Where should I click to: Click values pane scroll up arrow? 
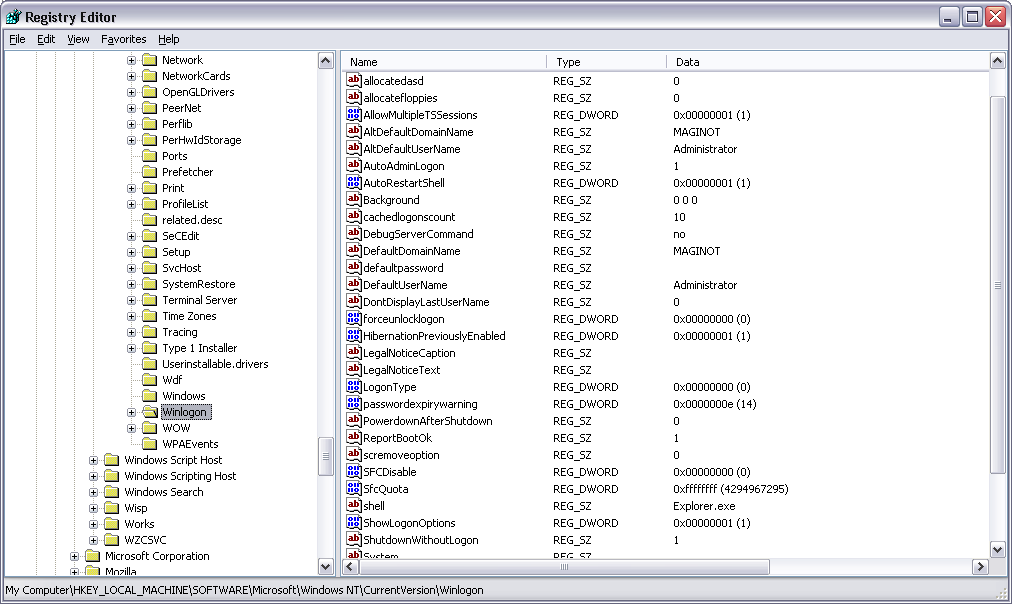pyautogui.click(x=997, y=61)
